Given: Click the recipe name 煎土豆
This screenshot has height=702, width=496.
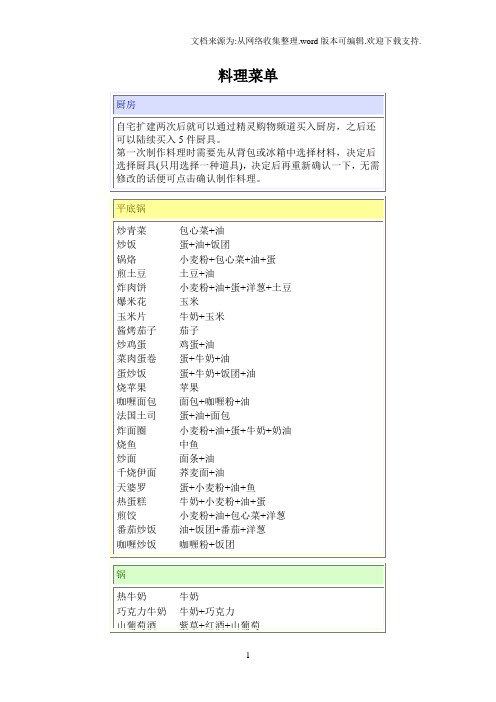Looking at the screenshot, I should click(132, 274).
